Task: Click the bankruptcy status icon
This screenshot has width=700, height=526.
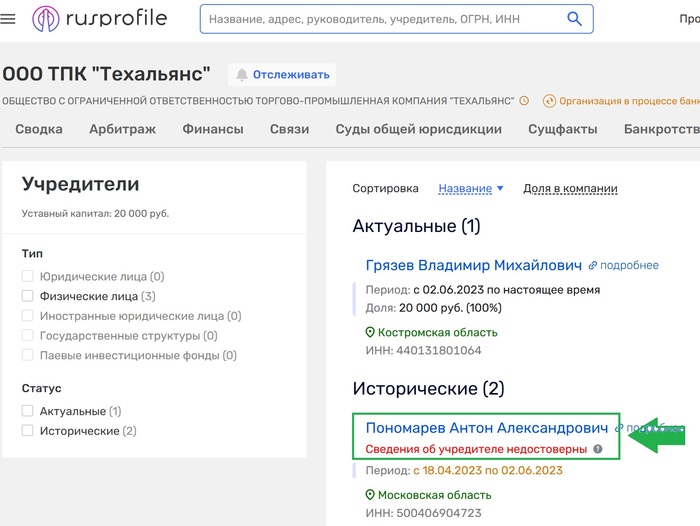Action: (549, 101)
